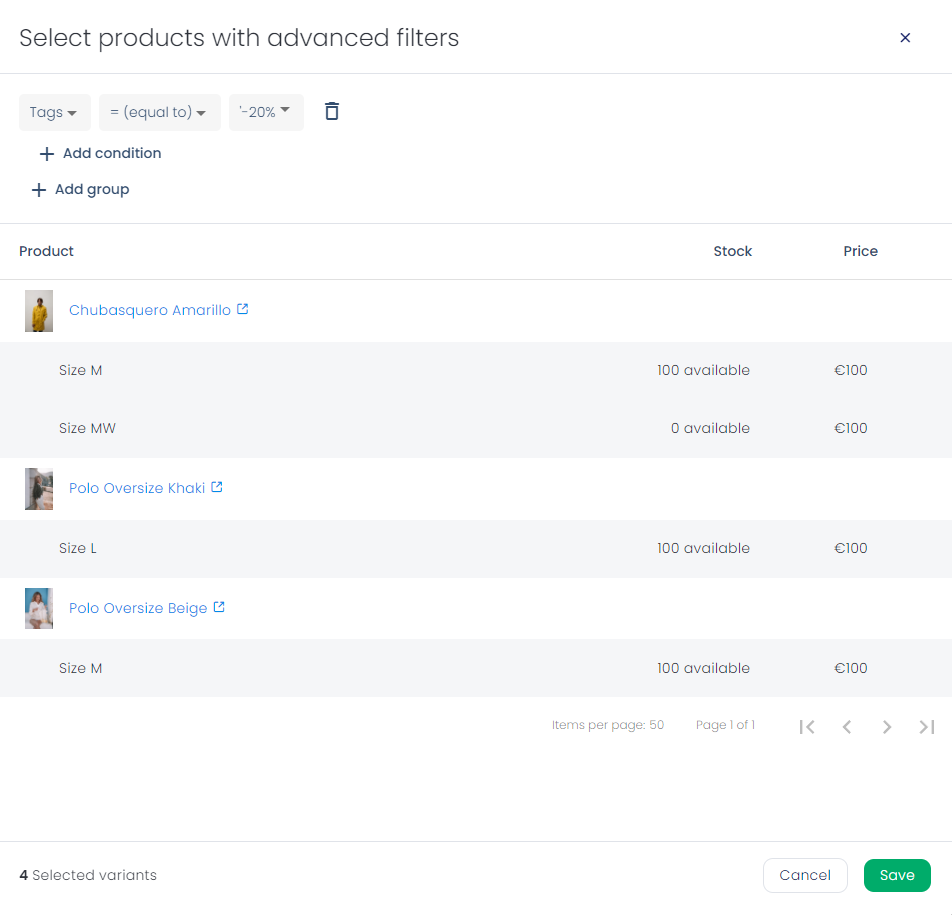
Task: Delete the Tags filter condition with trash icon
Action: [332, 111]
